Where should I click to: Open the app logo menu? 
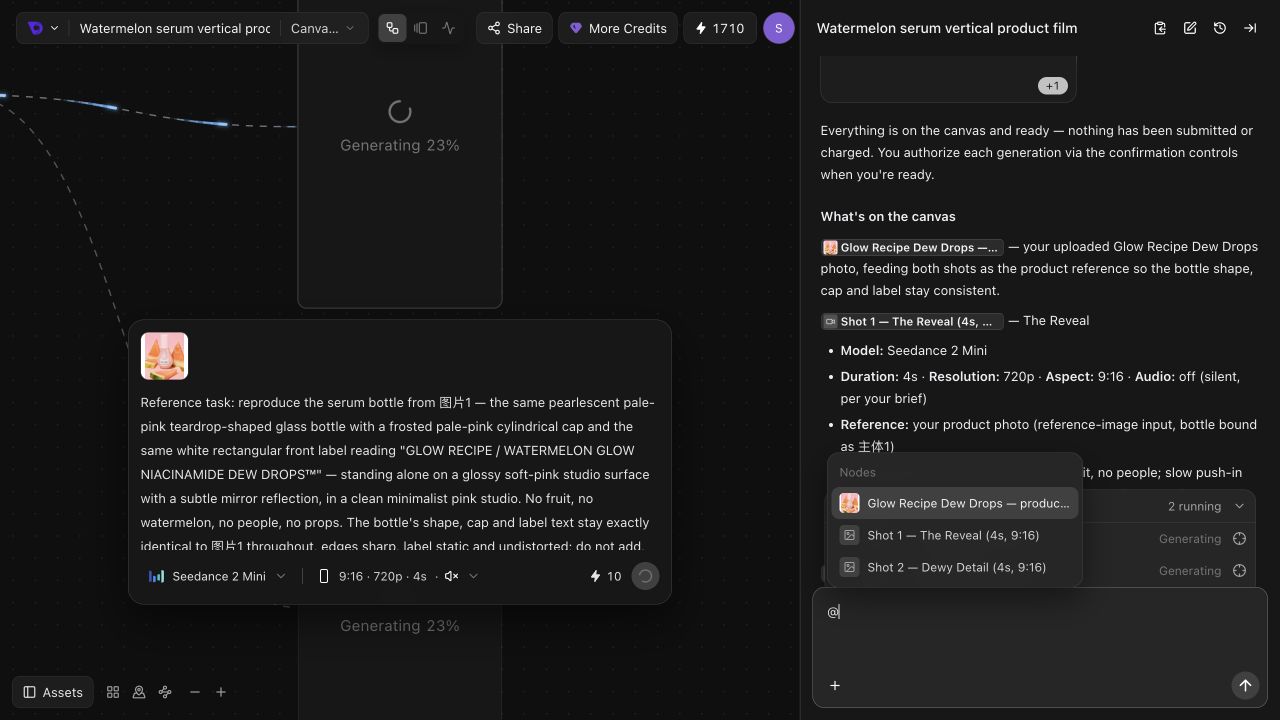click(43, 28)
